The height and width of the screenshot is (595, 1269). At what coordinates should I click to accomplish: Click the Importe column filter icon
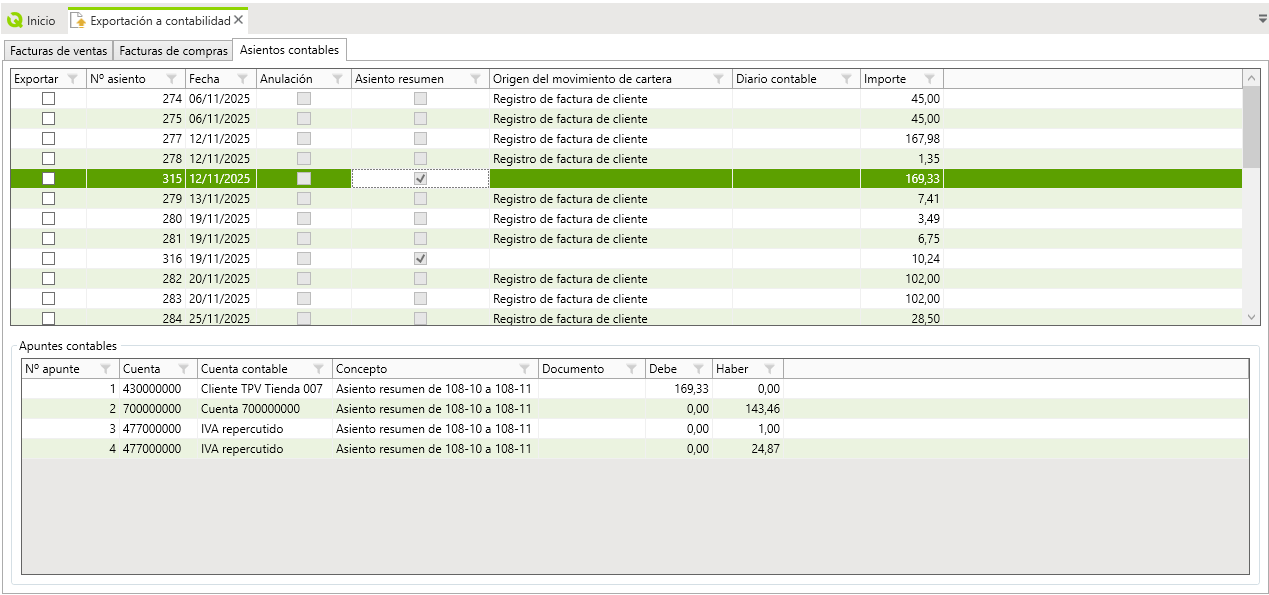[930, 79]
